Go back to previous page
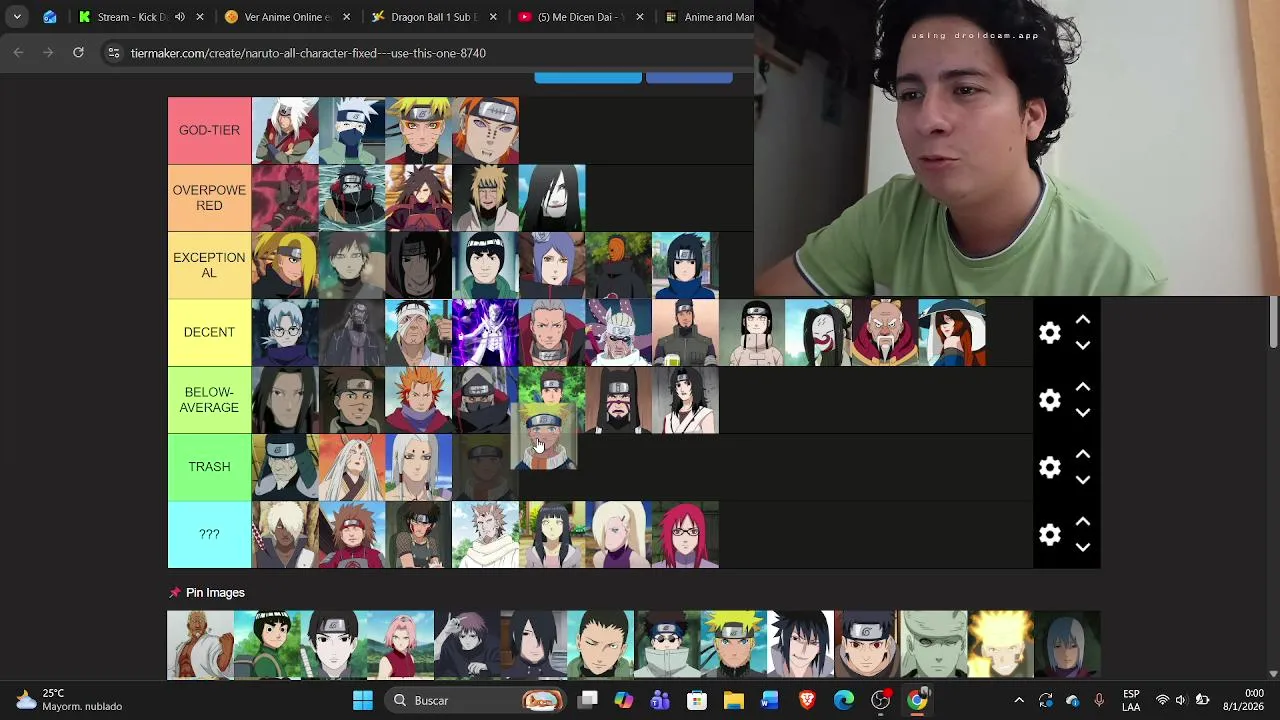Image resolution: width=1280 pixels, height=720 pixels. (18, 53)
